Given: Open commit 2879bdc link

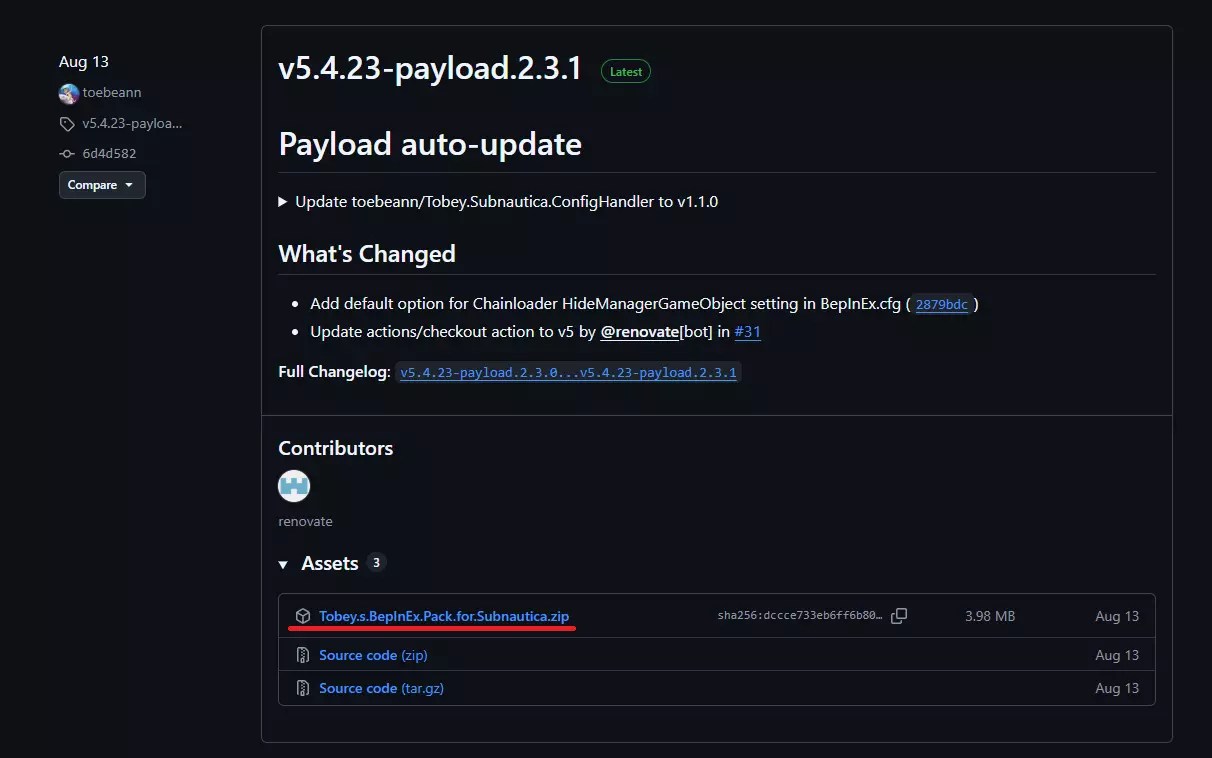Looking at the screenshot, I should pyautogui.click(x=942, y=305).
